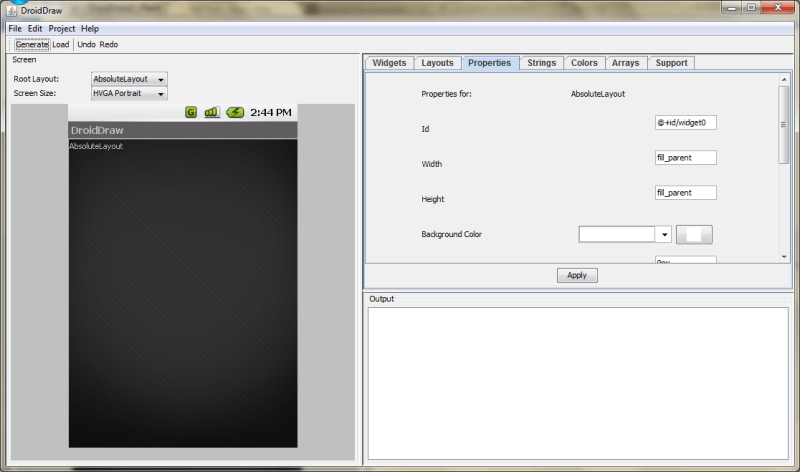Click the Apply button
The width and height of the screenshot is (800, 472).
577,275
